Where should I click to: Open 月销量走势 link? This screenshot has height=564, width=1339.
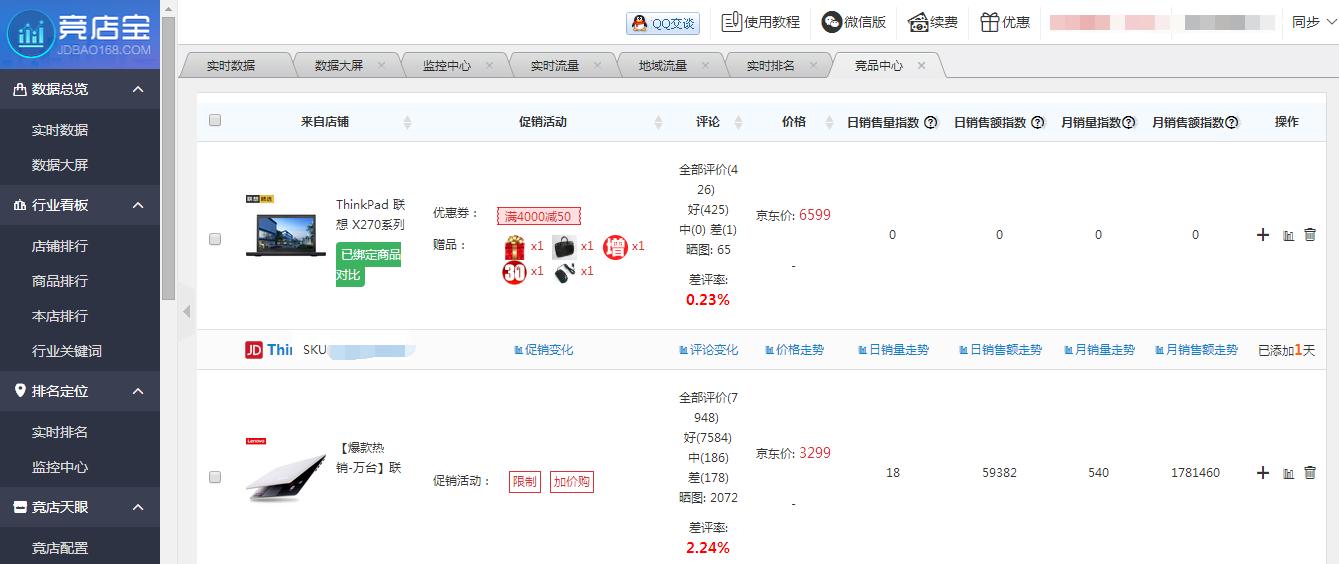point(1099,350)
